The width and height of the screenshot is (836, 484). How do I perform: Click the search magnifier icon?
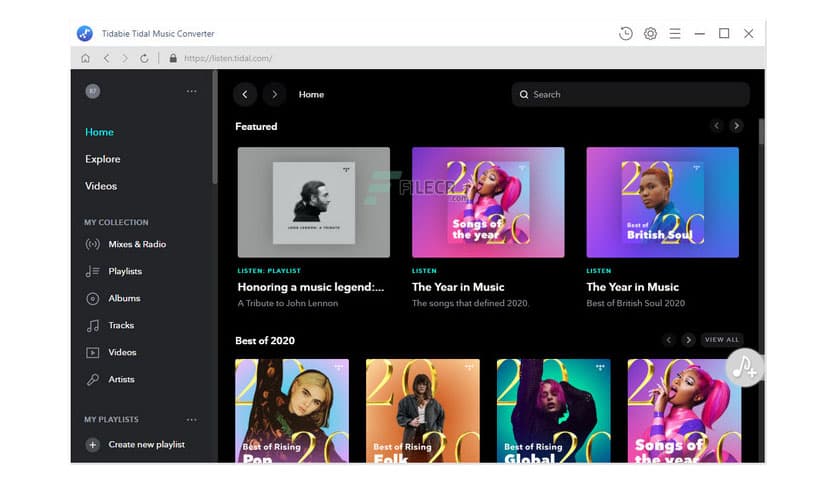click(524, 94)
